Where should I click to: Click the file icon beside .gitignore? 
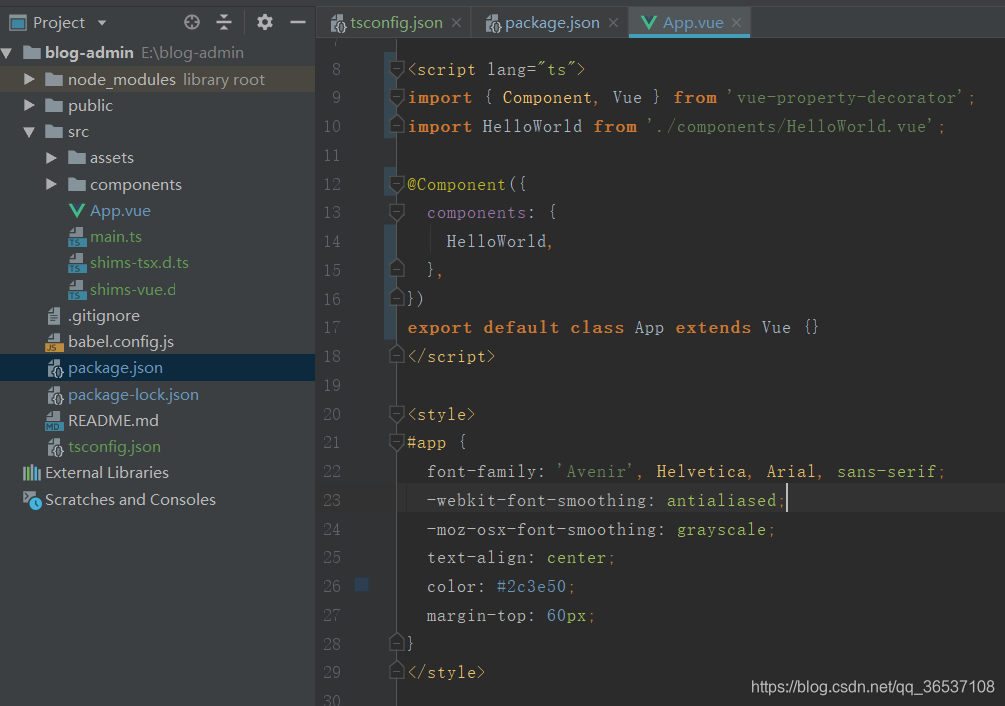coord(54,316)
